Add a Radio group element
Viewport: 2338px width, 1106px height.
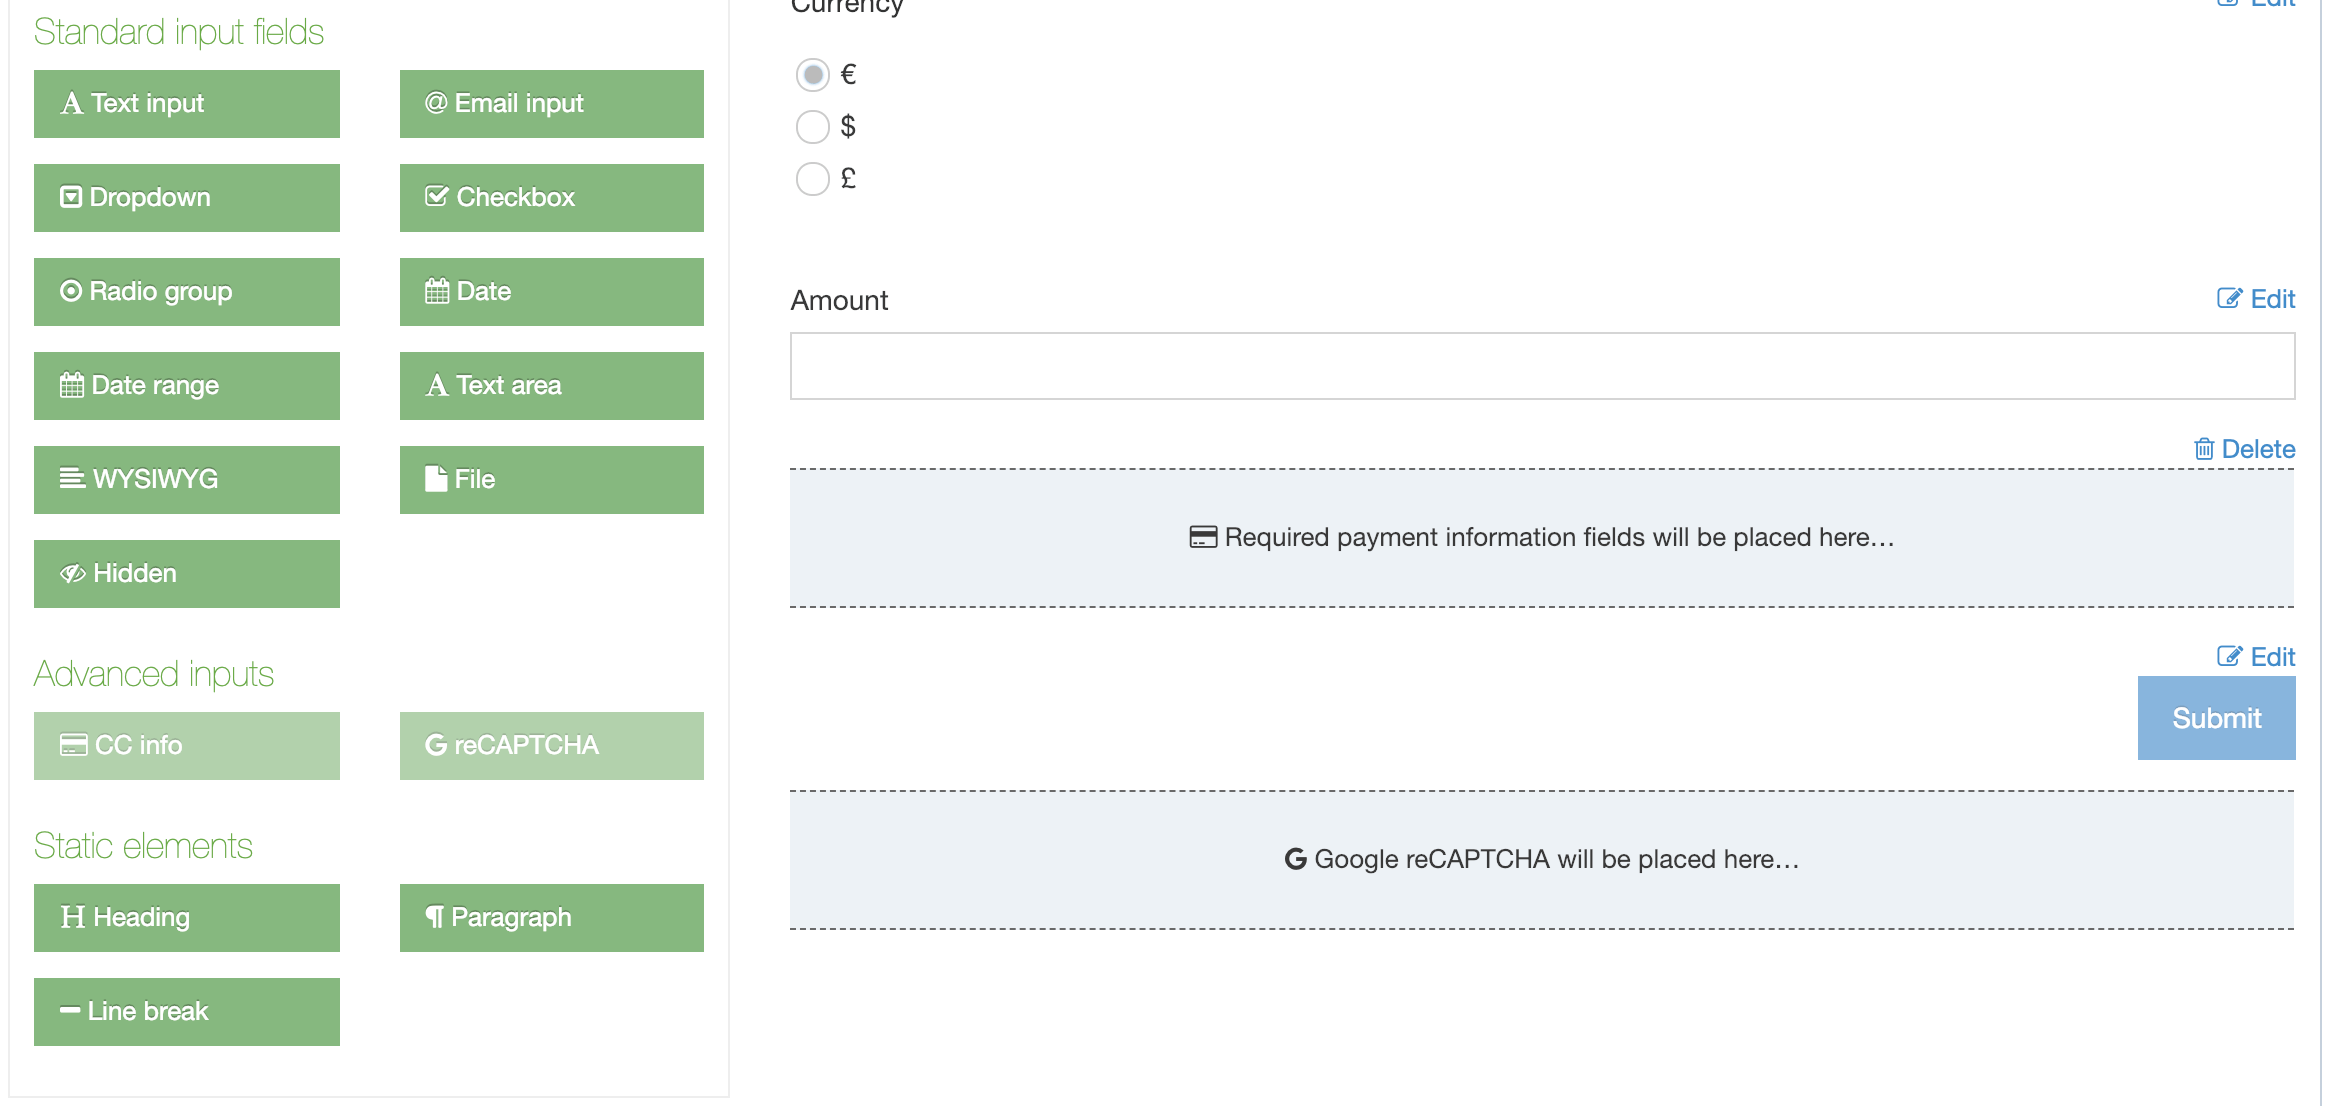pyautogui.click(x=186, y=292)
